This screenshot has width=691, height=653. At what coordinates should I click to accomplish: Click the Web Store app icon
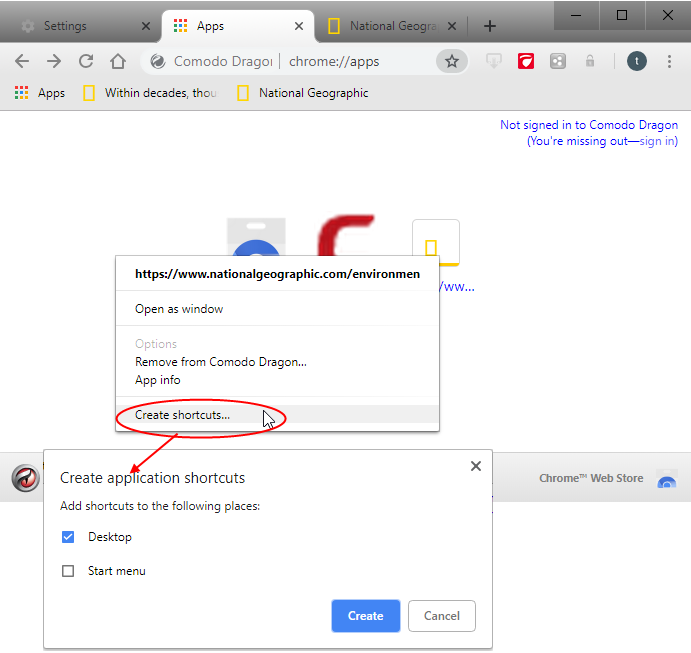click(x=256, y=237)
